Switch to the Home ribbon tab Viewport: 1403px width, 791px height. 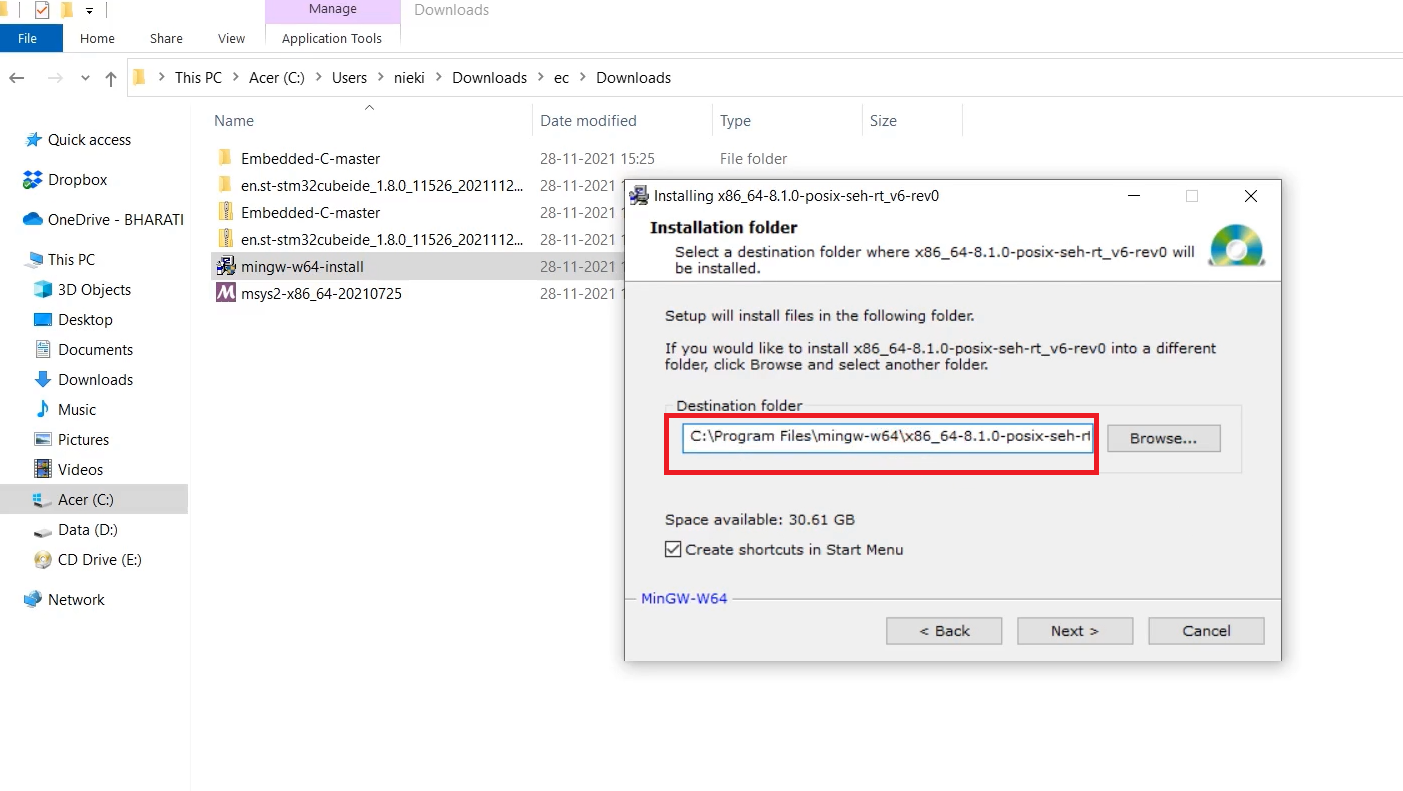97,38
